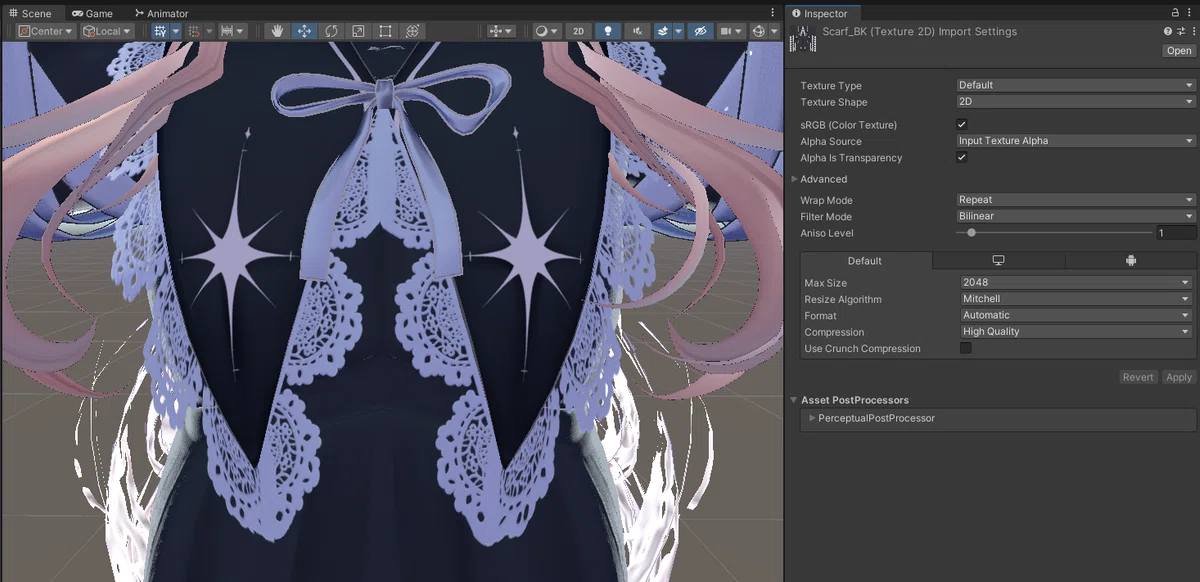This screenshot has width=1200, height=582.
Task: Click the Open button
Action: coord(1179,51)
